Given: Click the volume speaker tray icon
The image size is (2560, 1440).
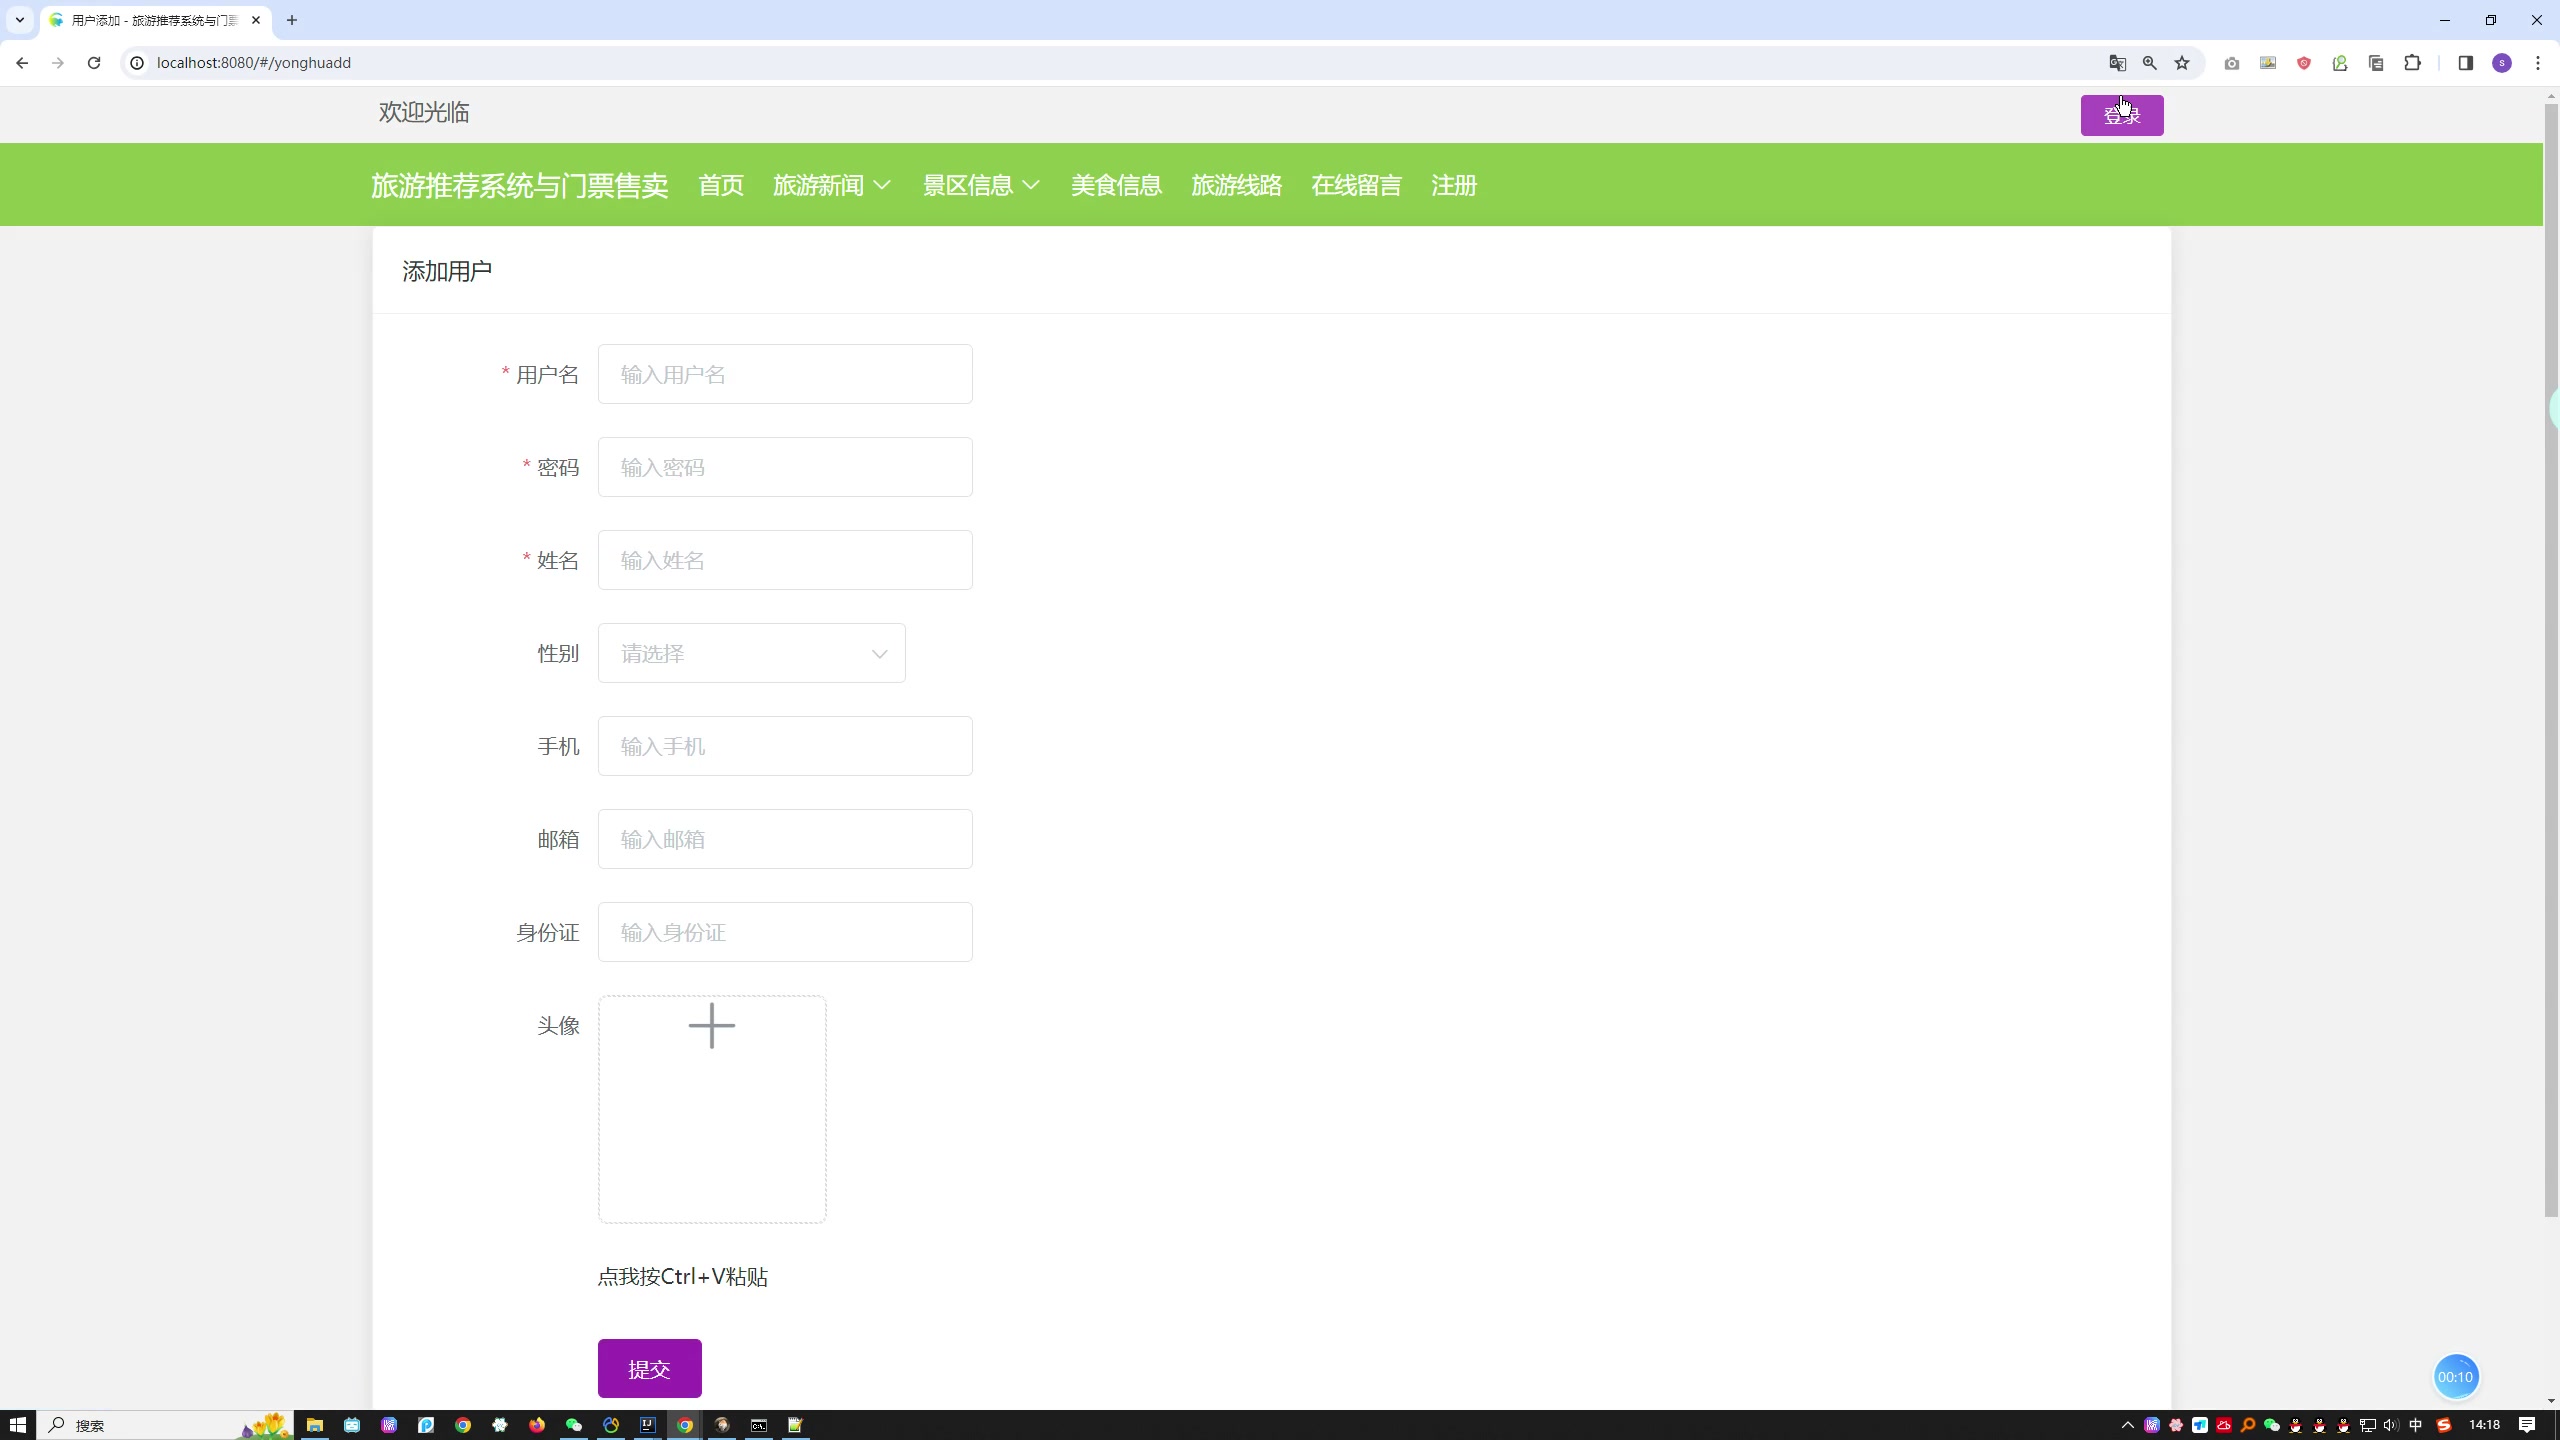Looking at the screenshot, I should pyautogui.click(x=2391, y=1425).
